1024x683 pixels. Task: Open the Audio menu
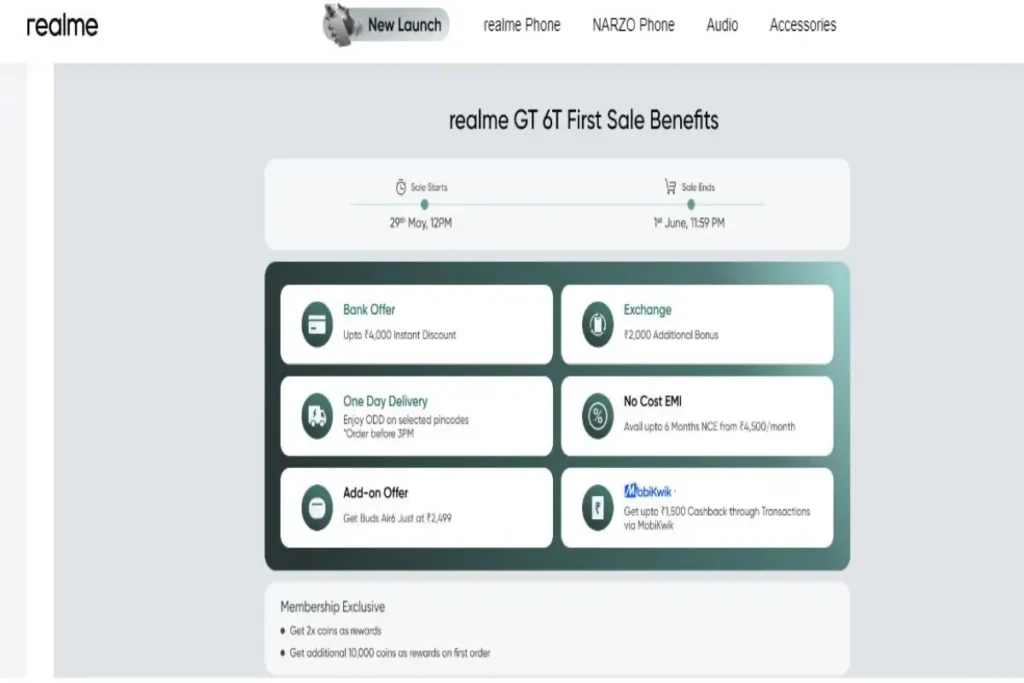tap(722, 25)
